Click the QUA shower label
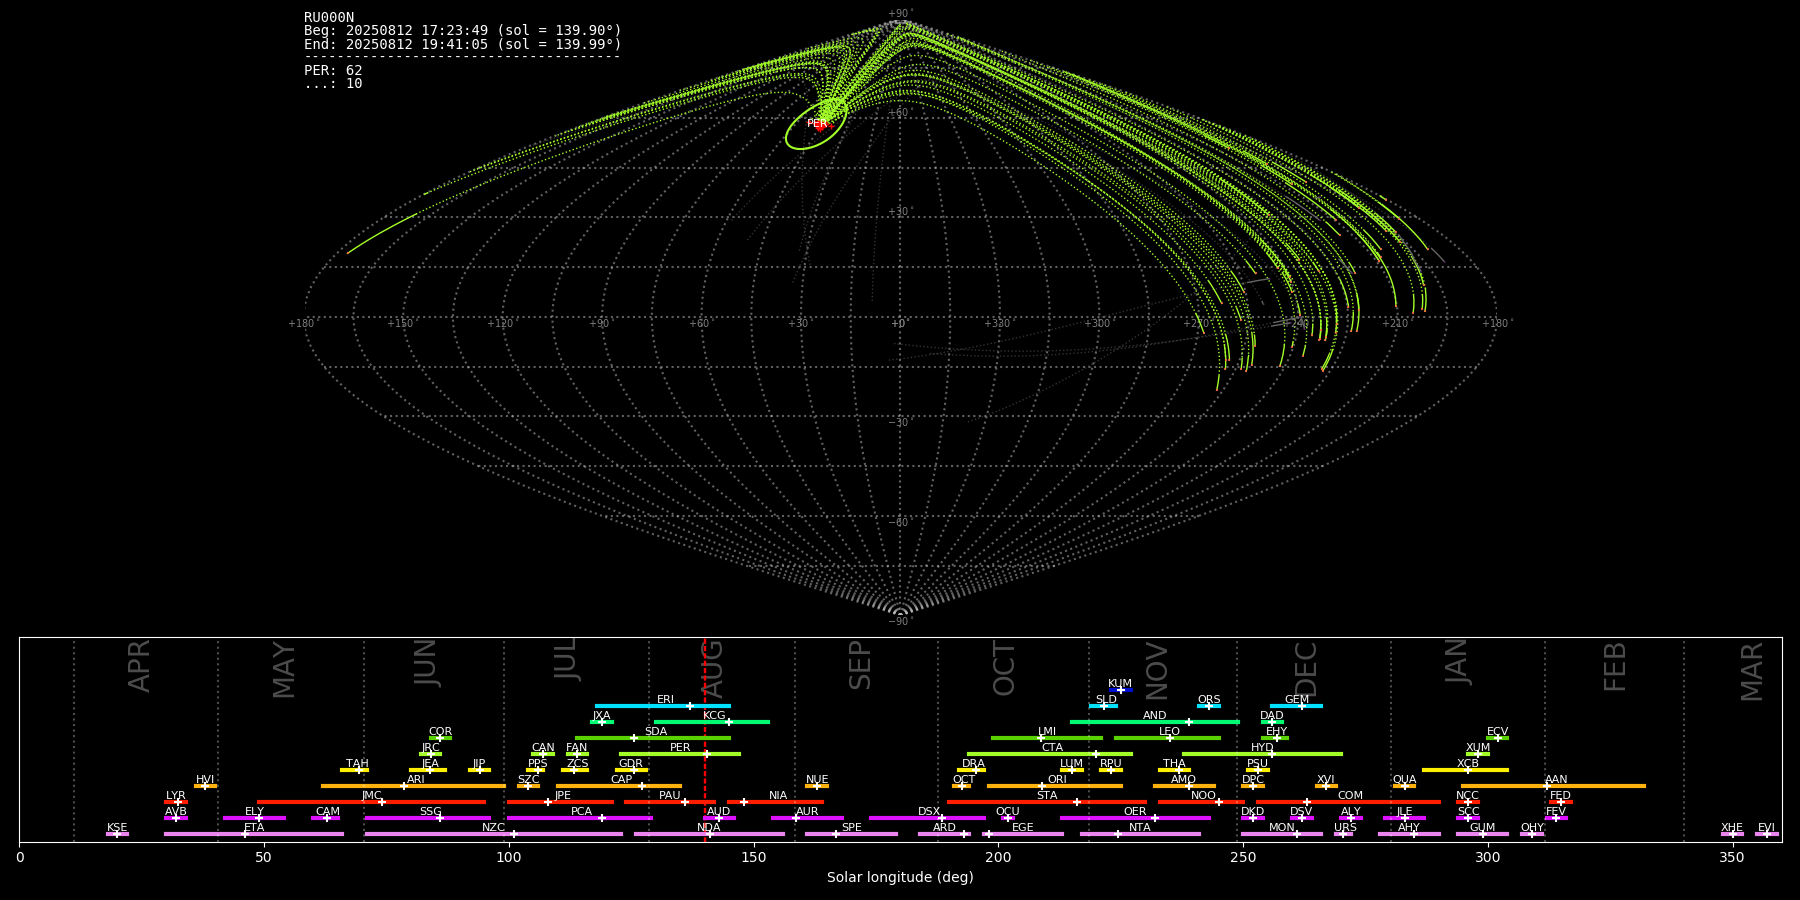 pos(1404,779)
